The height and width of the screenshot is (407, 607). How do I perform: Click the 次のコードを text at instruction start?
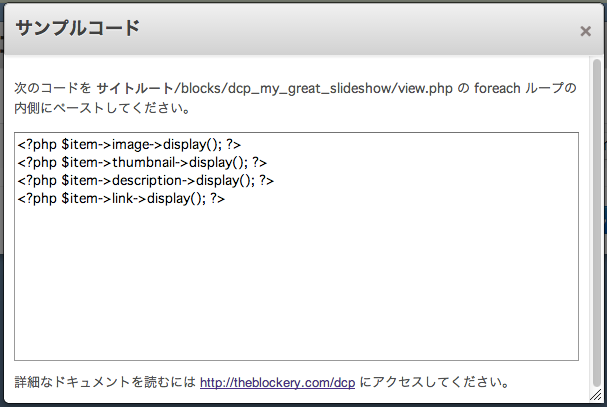51,89
